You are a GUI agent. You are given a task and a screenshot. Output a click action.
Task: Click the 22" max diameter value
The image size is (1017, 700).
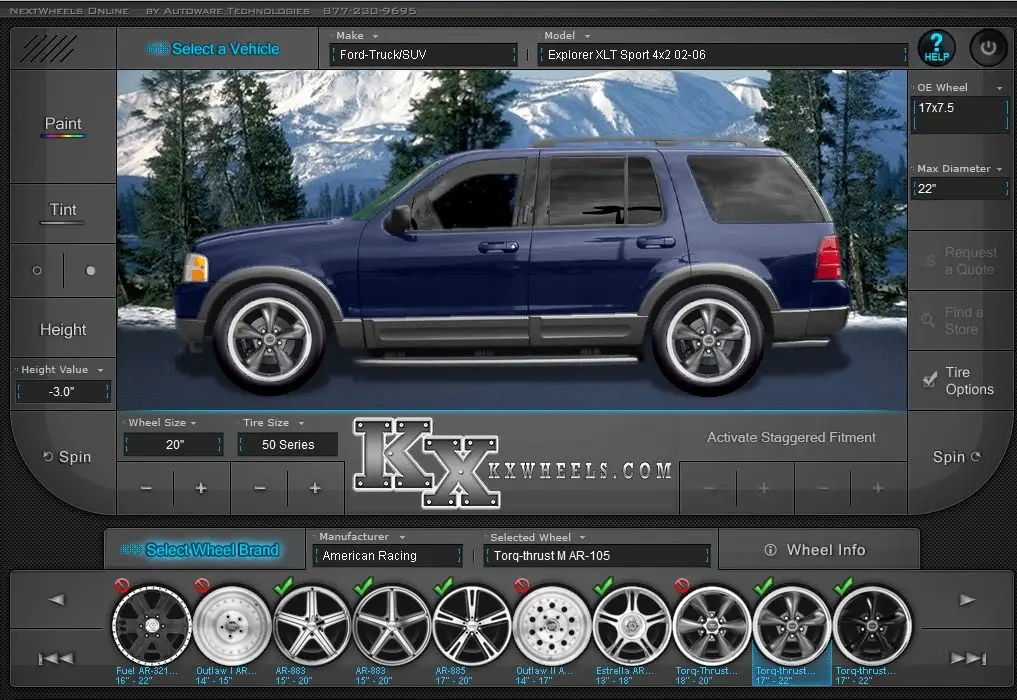click(x=960, y=189)
